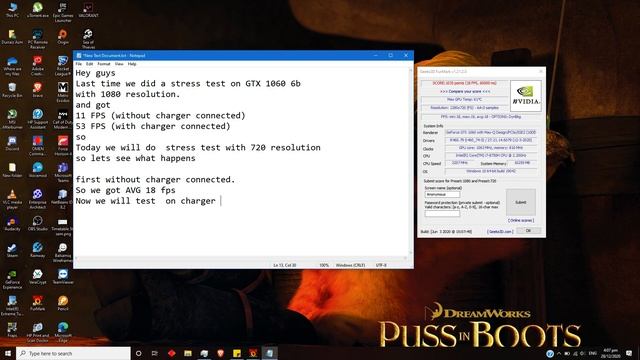Open File Explorer from the taskbar
This screenshot has width=640, height=360.
(x=188, y=353)
